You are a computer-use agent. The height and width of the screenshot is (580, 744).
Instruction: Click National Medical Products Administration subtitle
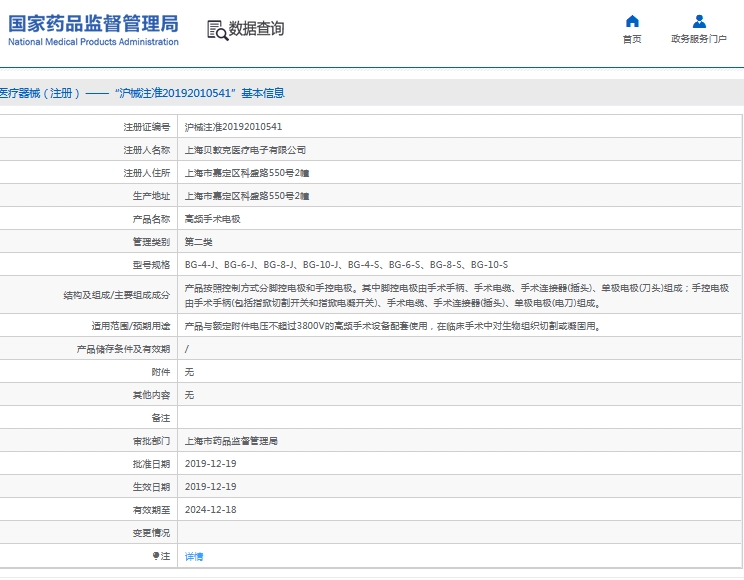[x=93, y=42]
